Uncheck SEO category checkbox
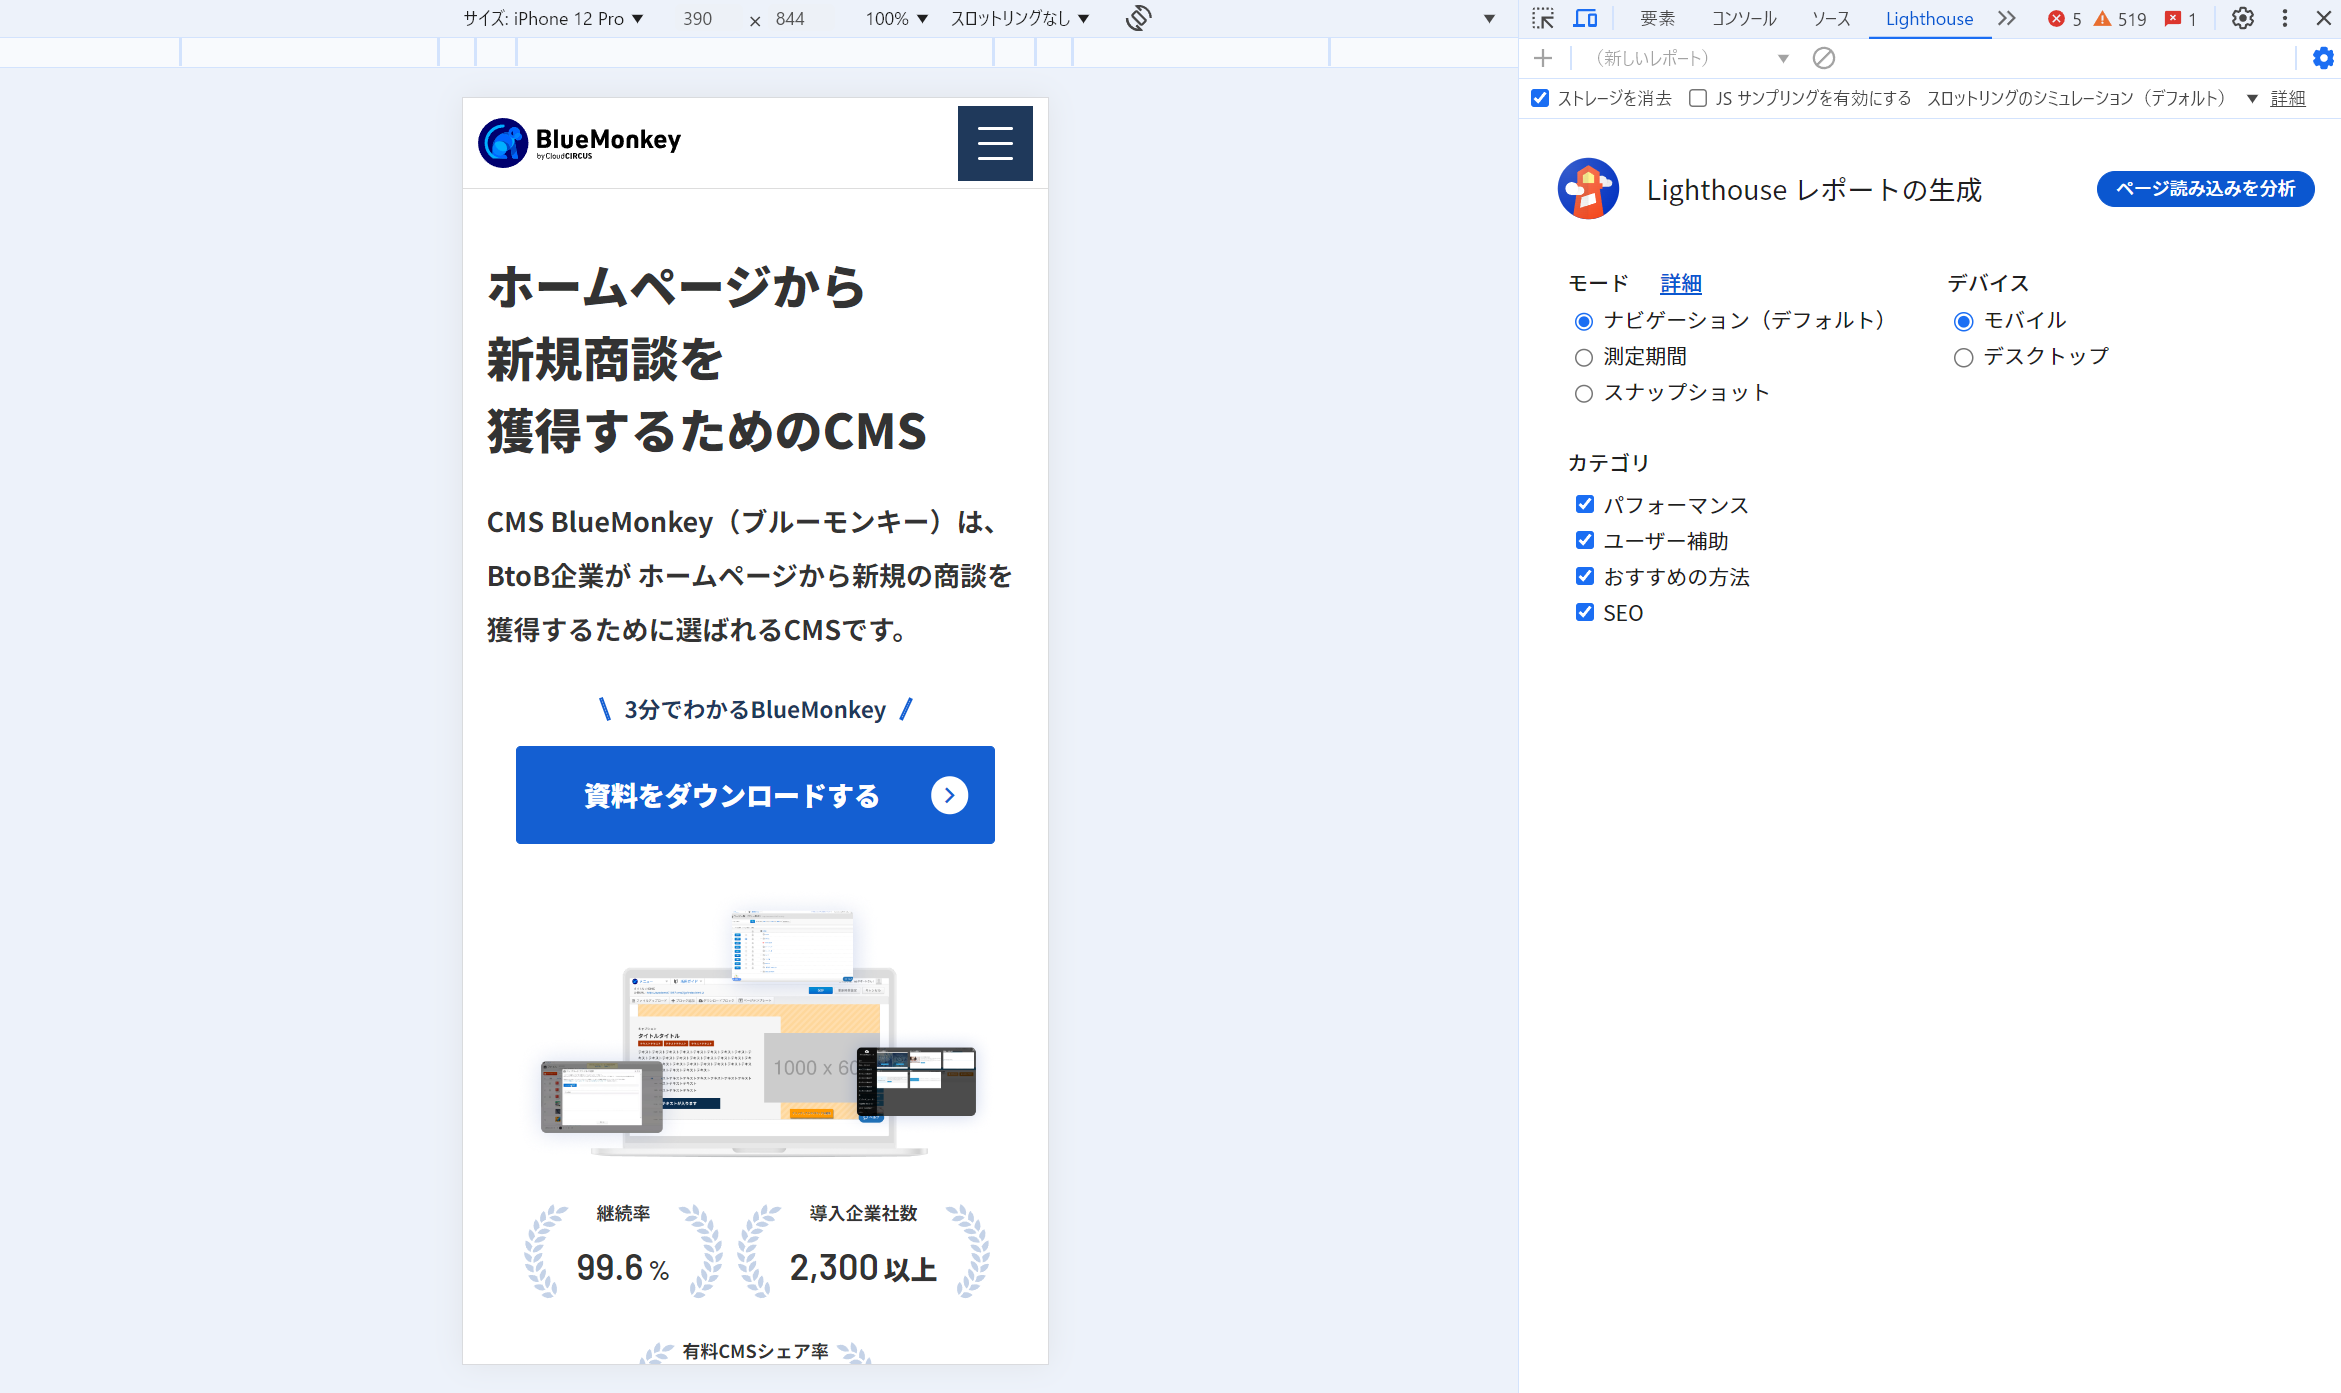The width and height of the screenshot is (2341, 1393). coord(1584,612)
